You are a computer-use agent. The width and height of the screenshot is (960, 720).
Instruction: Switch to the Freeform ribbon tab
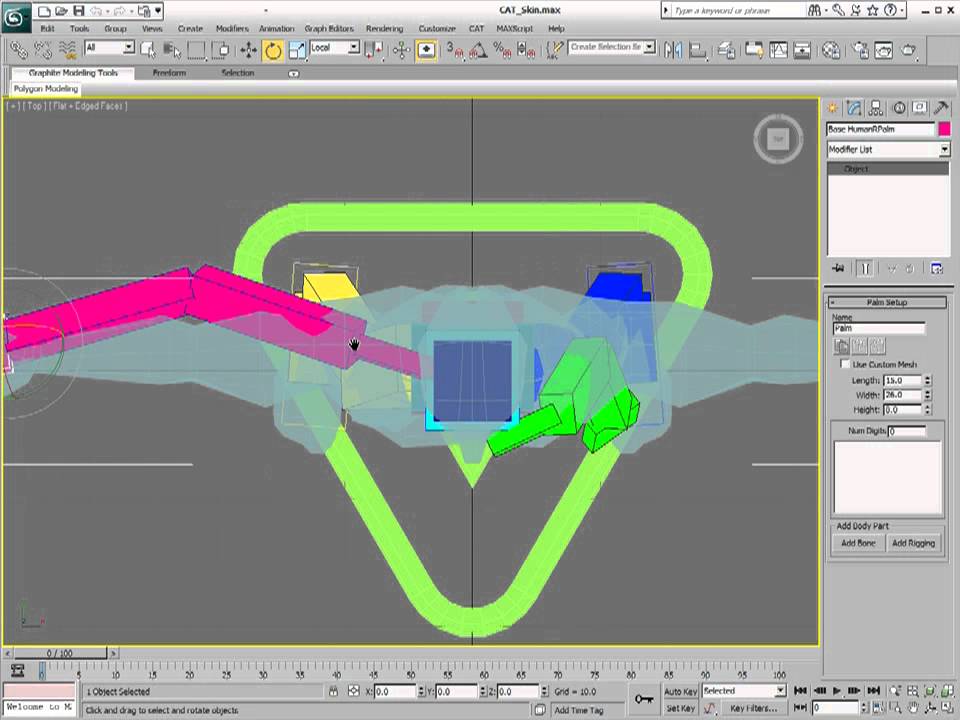click(x=169, y=73)
